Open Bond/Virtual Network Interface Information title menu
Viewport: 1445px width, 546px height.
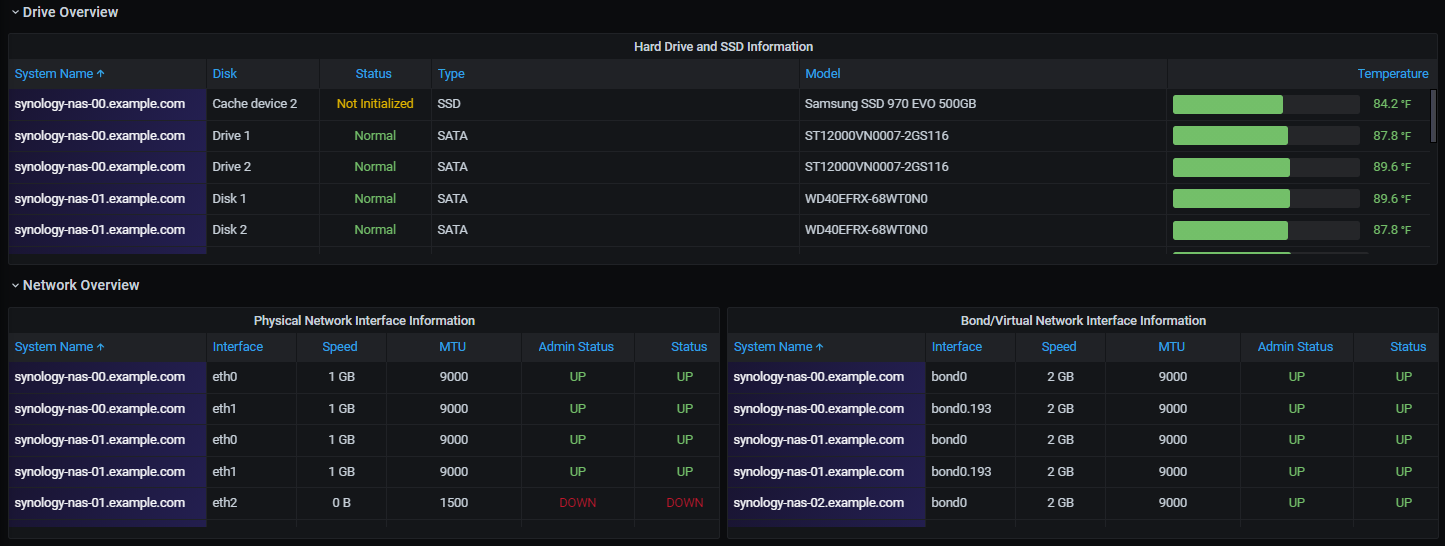tap(1082, 321)
